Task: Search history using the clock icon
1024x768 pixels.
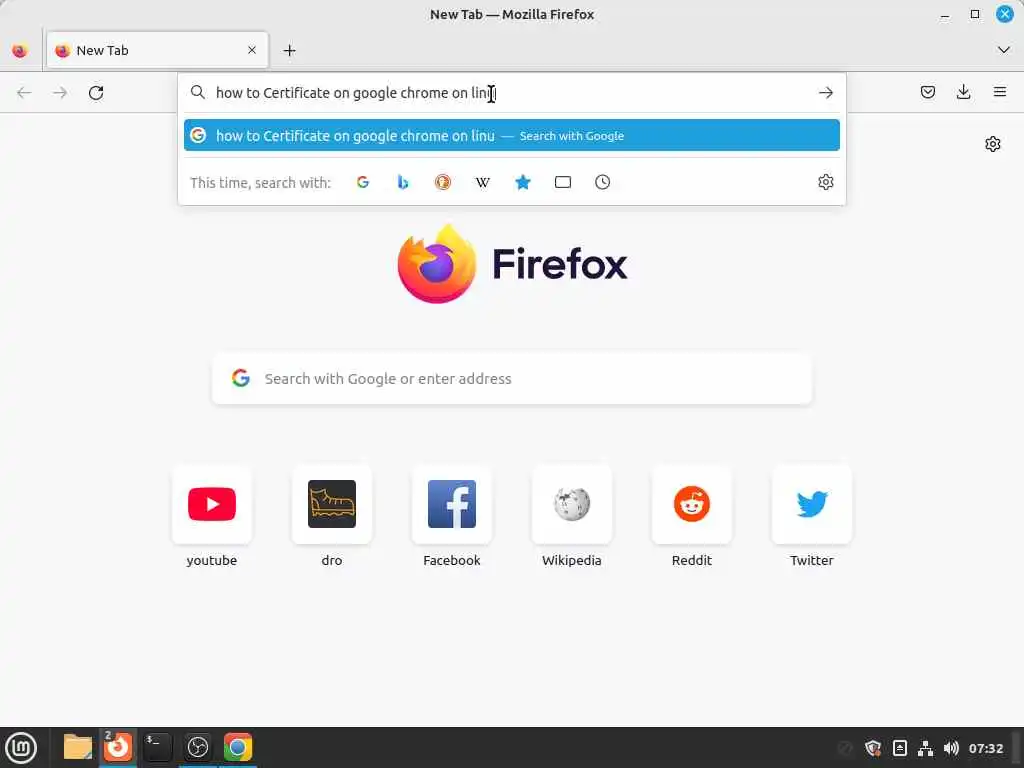Action: pyautogui.click(x=602, y=182)
